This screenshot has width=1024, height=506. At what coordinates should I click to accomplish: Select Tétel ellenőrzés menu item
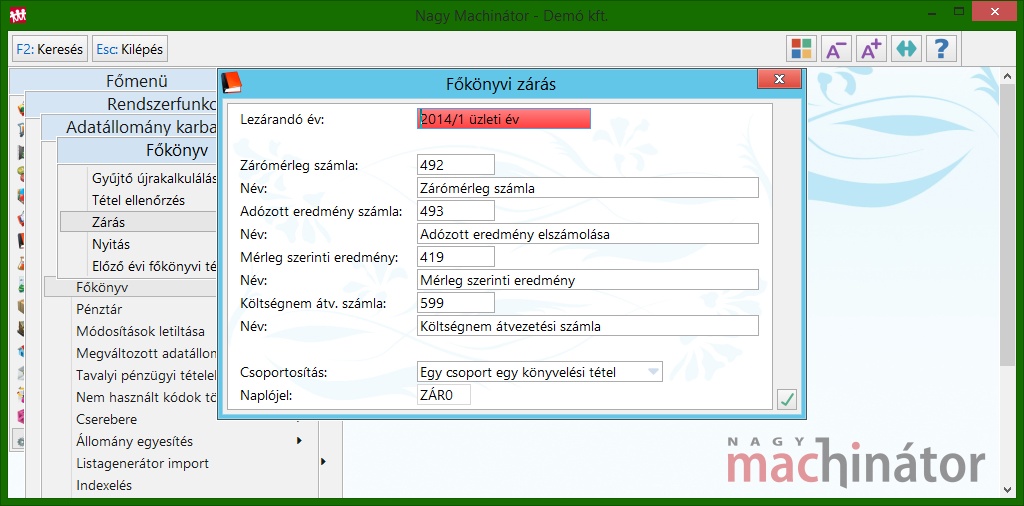click(x=138, y=200)
